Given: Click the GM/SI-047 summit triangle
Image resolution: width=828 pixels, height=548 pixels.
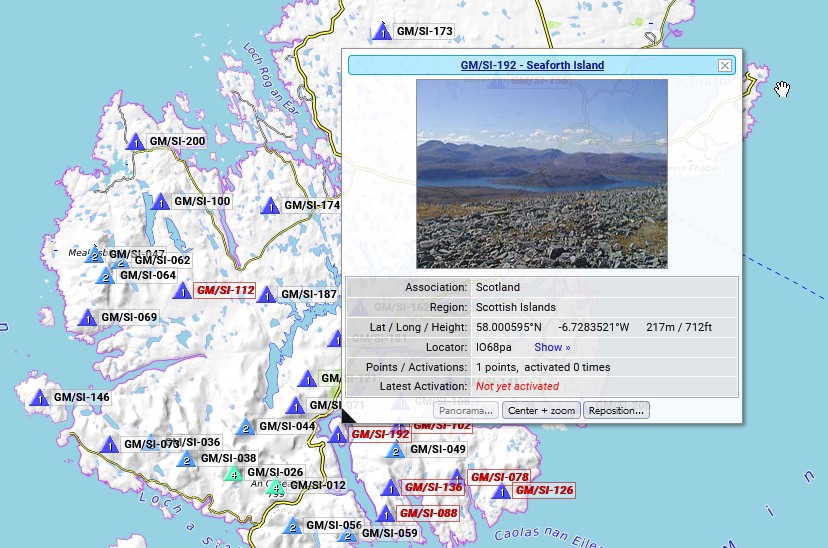Looking at the screenshot, I should (x=95, y=255).
